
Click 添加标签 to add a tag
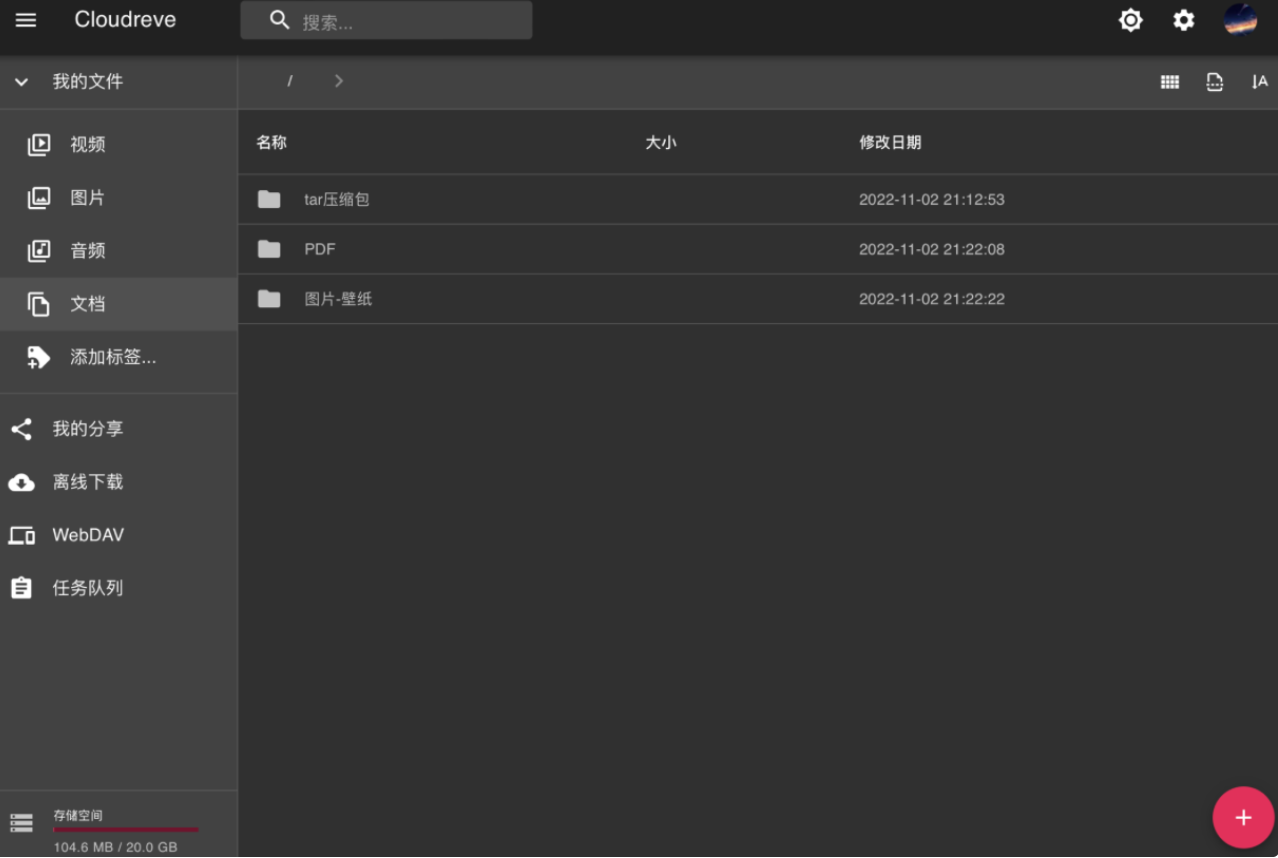pos(112,357)
